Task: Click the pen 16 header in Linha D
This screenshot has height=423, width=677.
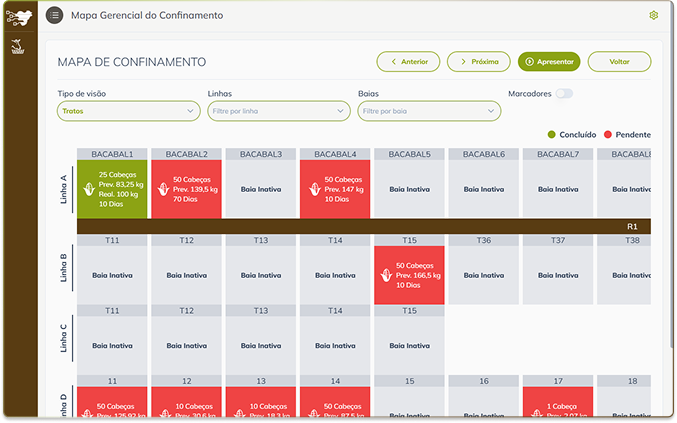Action: [x=484, y=381]
